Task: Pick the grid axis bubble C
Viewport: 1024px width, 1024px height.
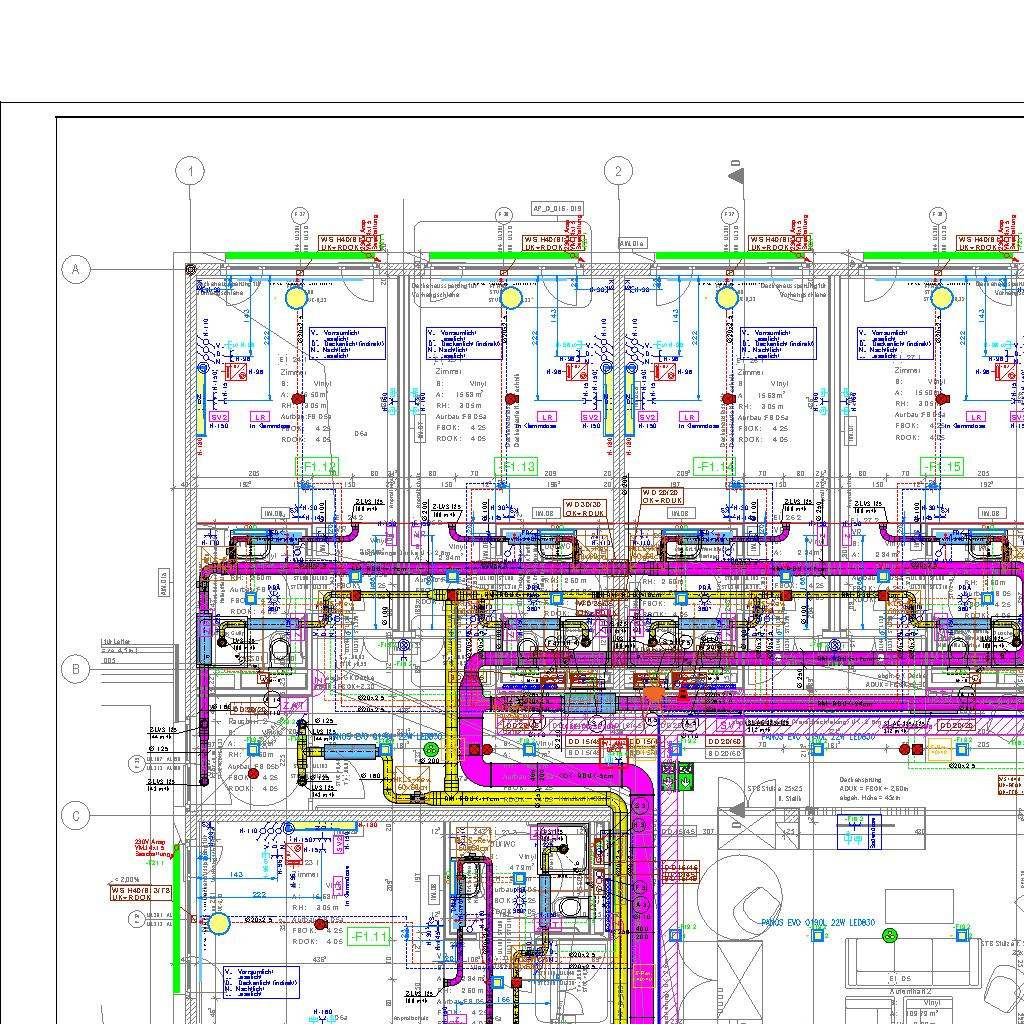Action: (75, 816)
